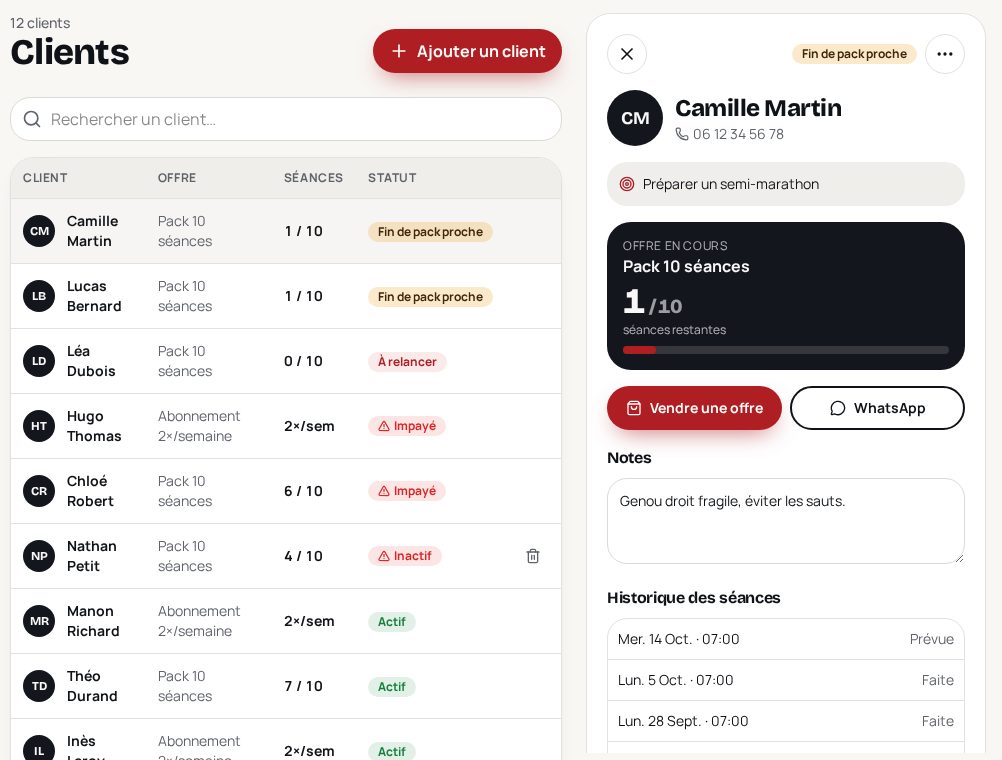Click the Mer. 14 Oct. 07:00 session
Image resolution: width=1002 pixels, height=760 pixels.
[785, 639]
